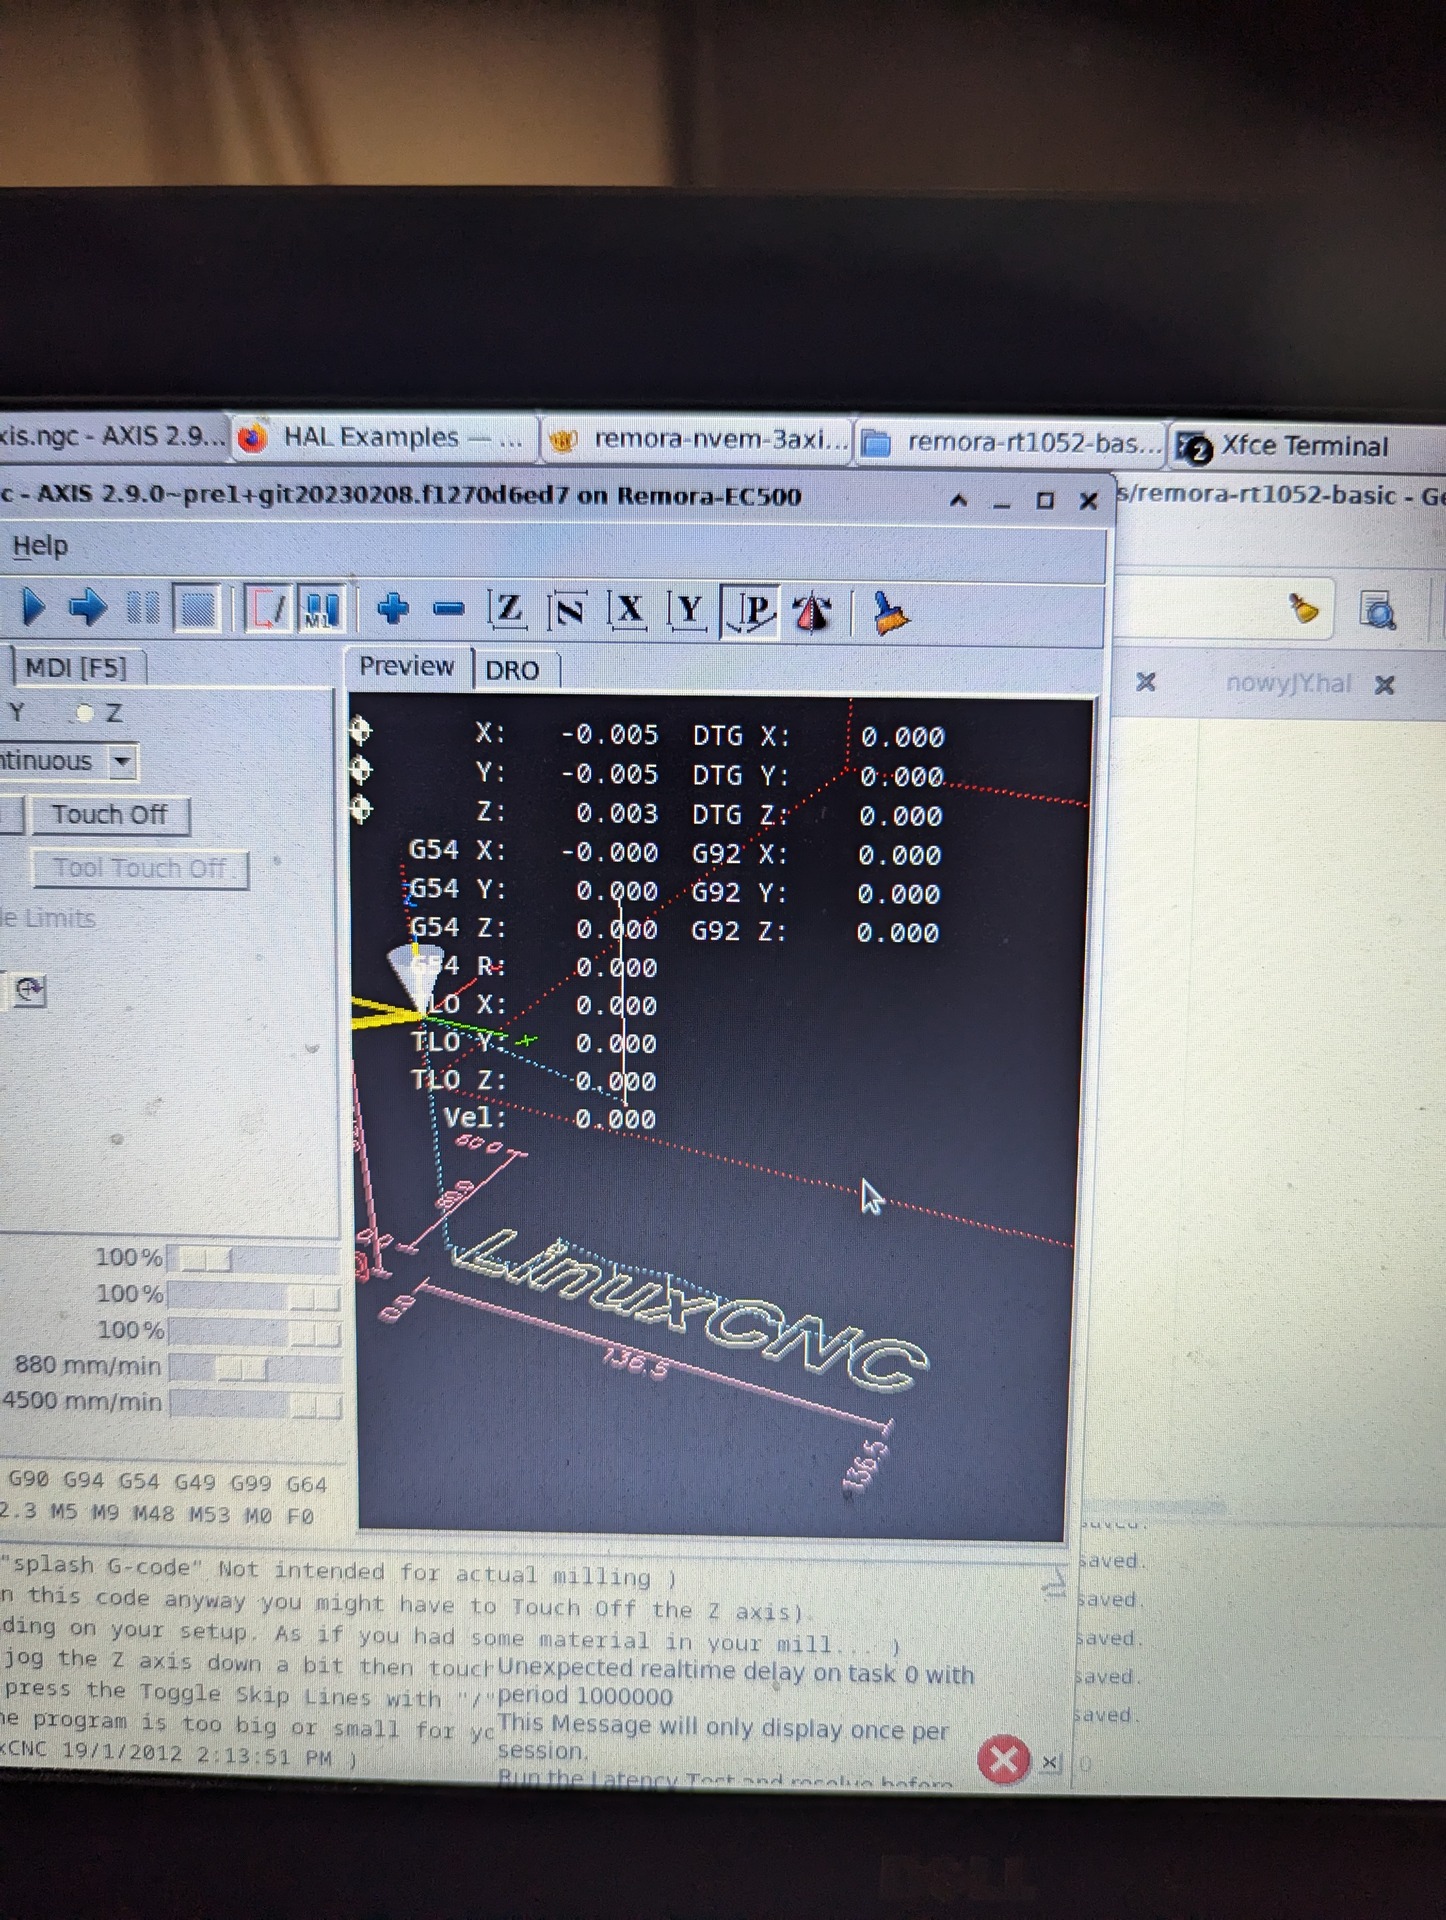Screen dimensions: 1446x1920
Task: Click the active codes line "G90 G94 G54 G49 G99 G64"
Action: [x=167, y=1481]
